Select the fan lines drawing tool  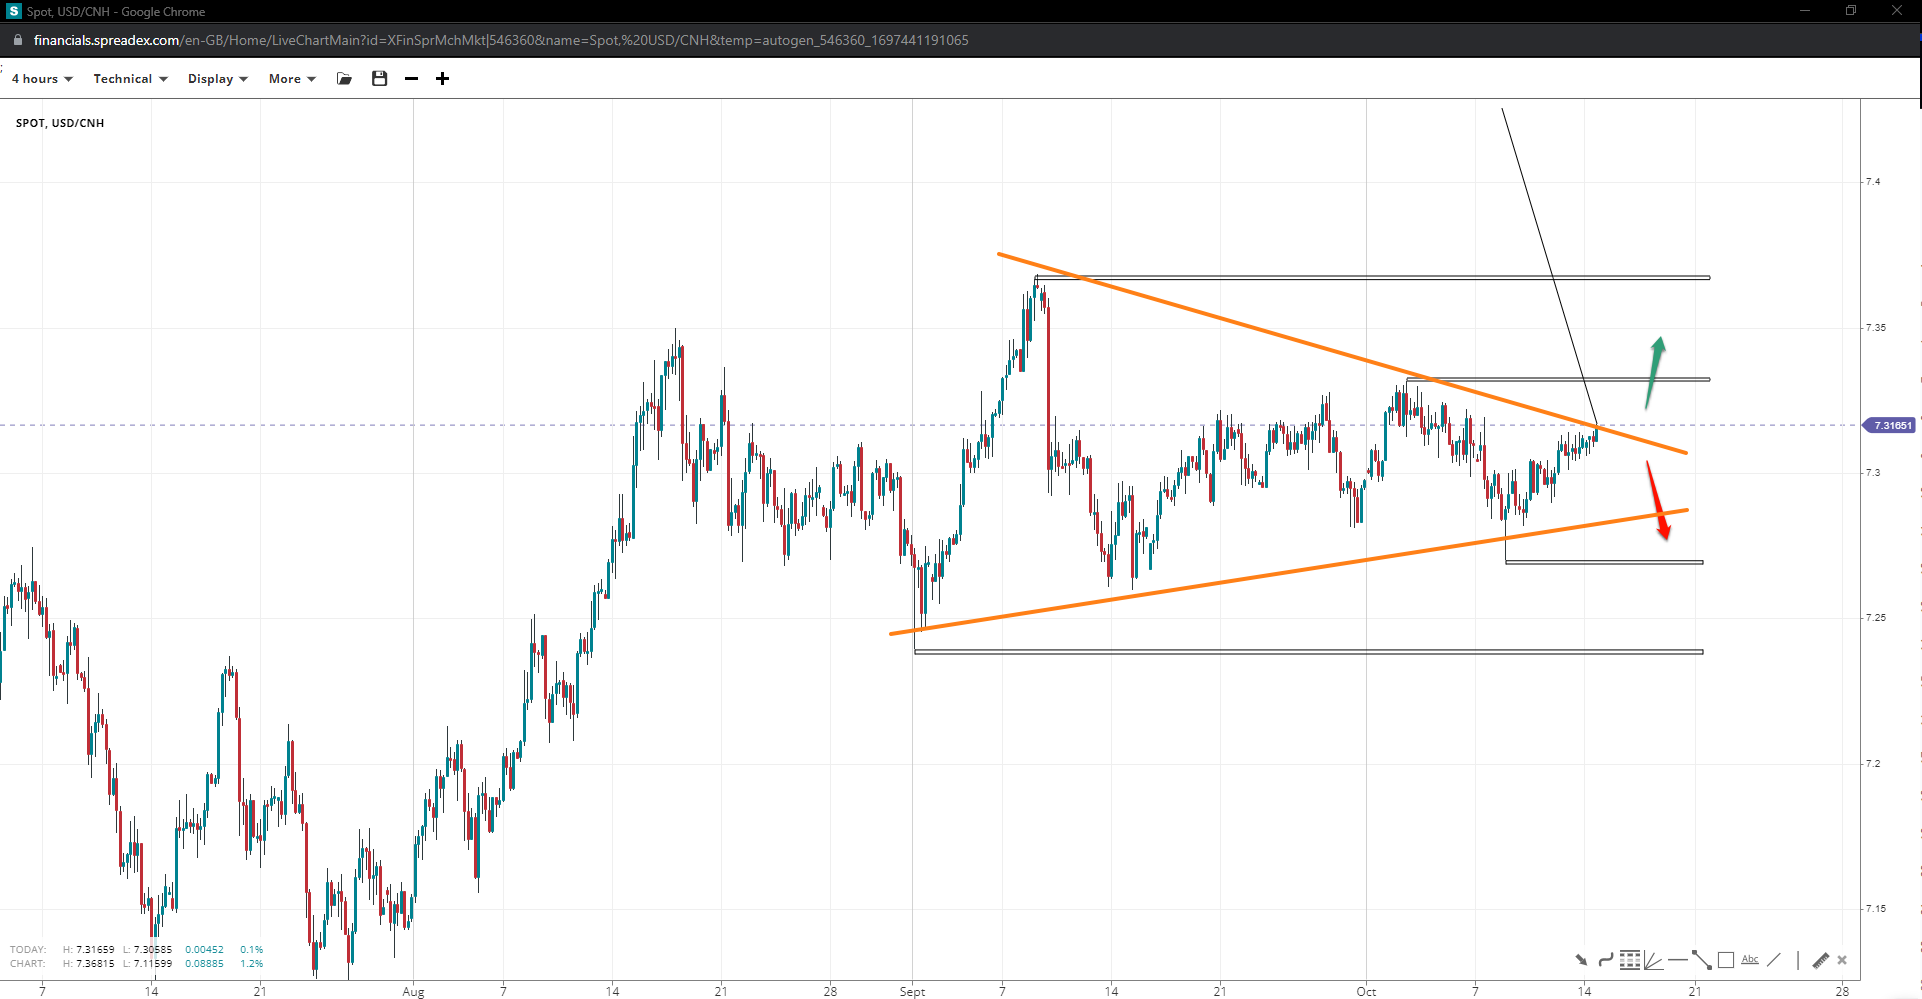point(1653,960)
